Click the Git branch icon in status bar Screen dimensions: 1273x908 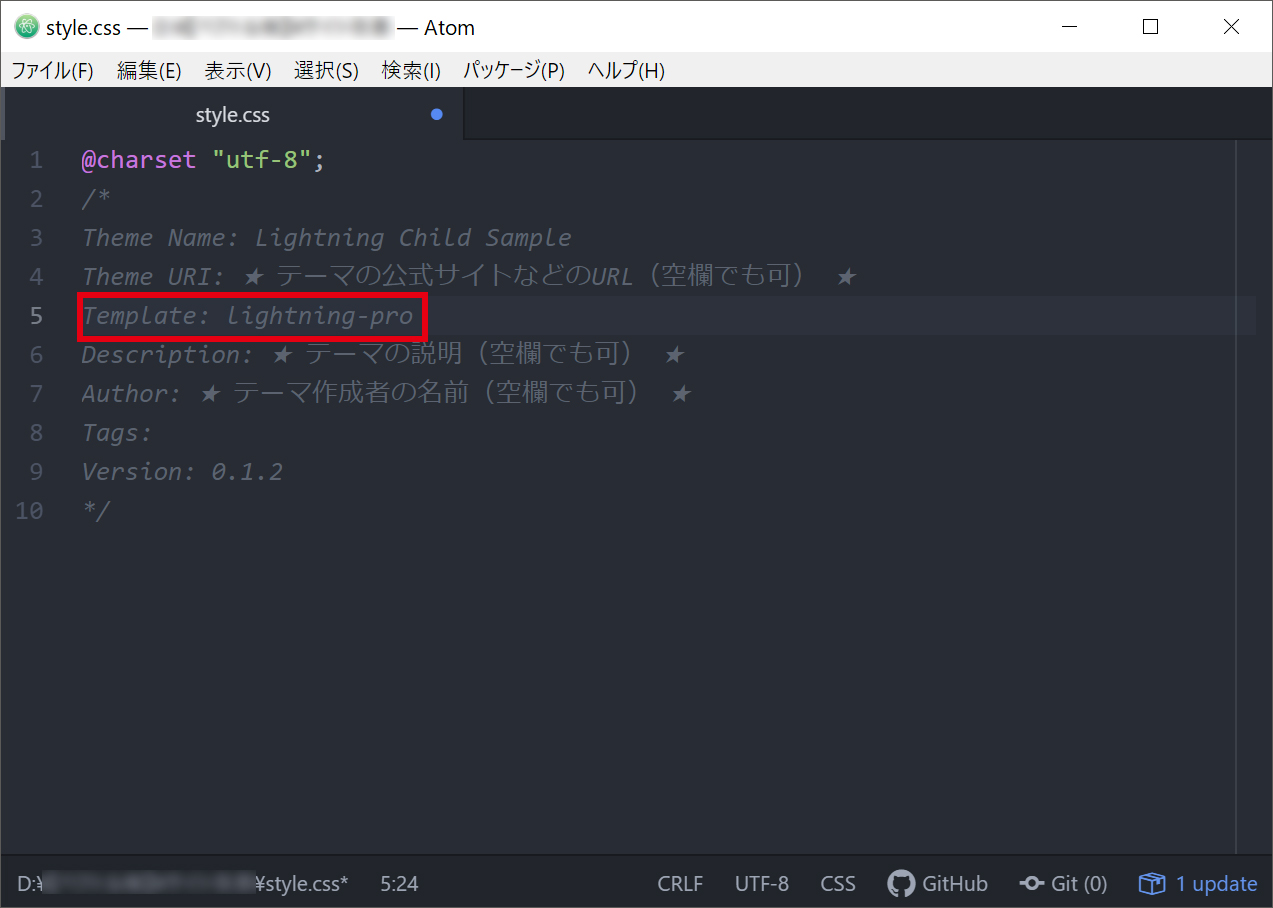(1031, 883)
